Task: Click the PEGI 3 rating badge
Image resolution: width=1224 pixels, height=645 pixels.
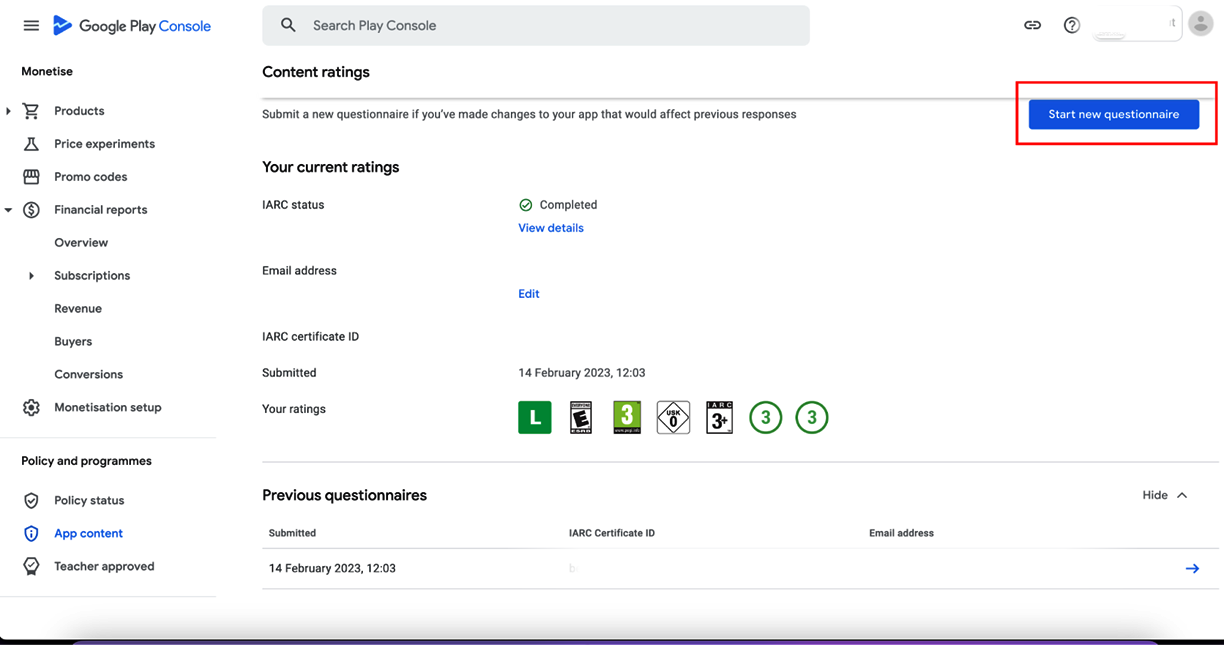Action: (x=627, y=417)
